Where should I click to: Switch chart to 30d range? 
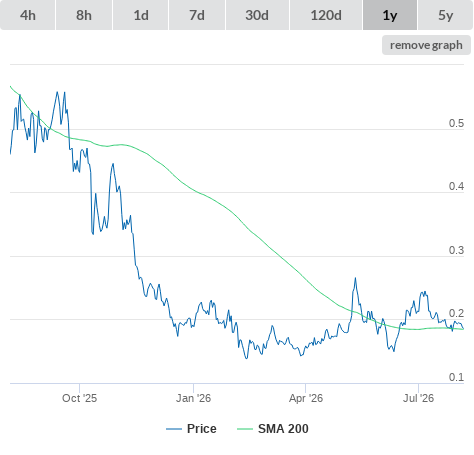point(257,15)
